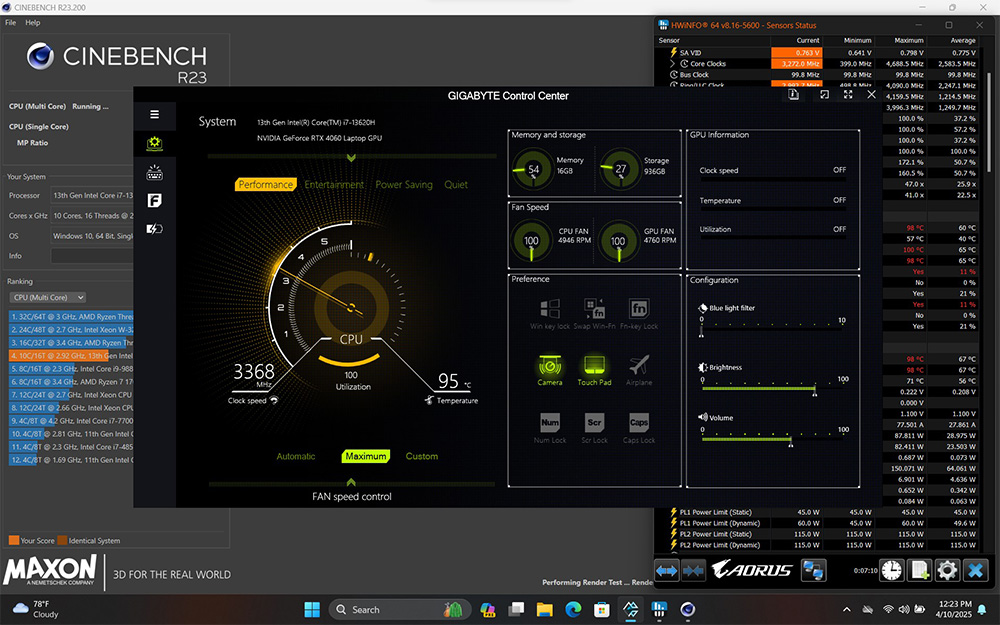This screenshot has height=625, width=1000.
Task: Click the fullscreen expand icon in Control Center
Action: [848, 94]
